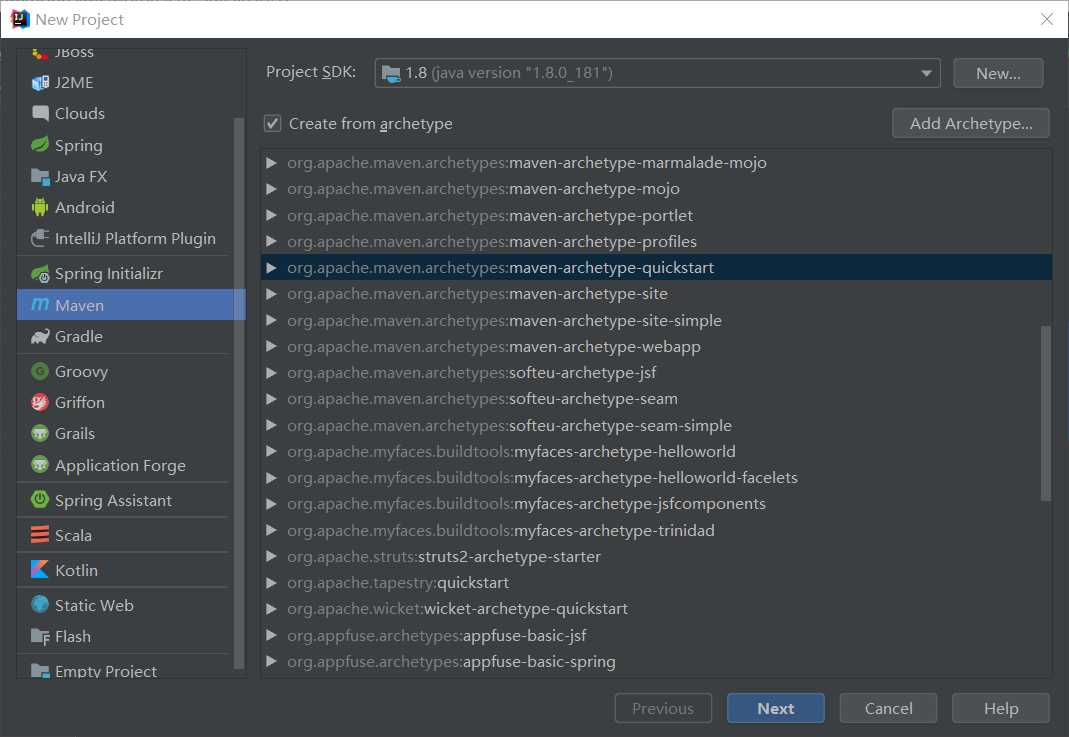The height and width of the screenshot is (737, 1069).
Task: Click the Application Forge icon
Action: [40, 465]
